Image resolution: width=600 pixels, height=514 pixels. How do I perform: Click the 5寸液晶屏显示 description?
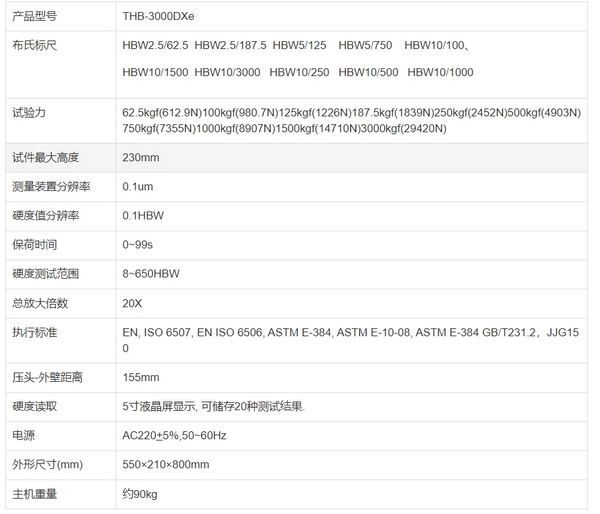coord(214,406)
